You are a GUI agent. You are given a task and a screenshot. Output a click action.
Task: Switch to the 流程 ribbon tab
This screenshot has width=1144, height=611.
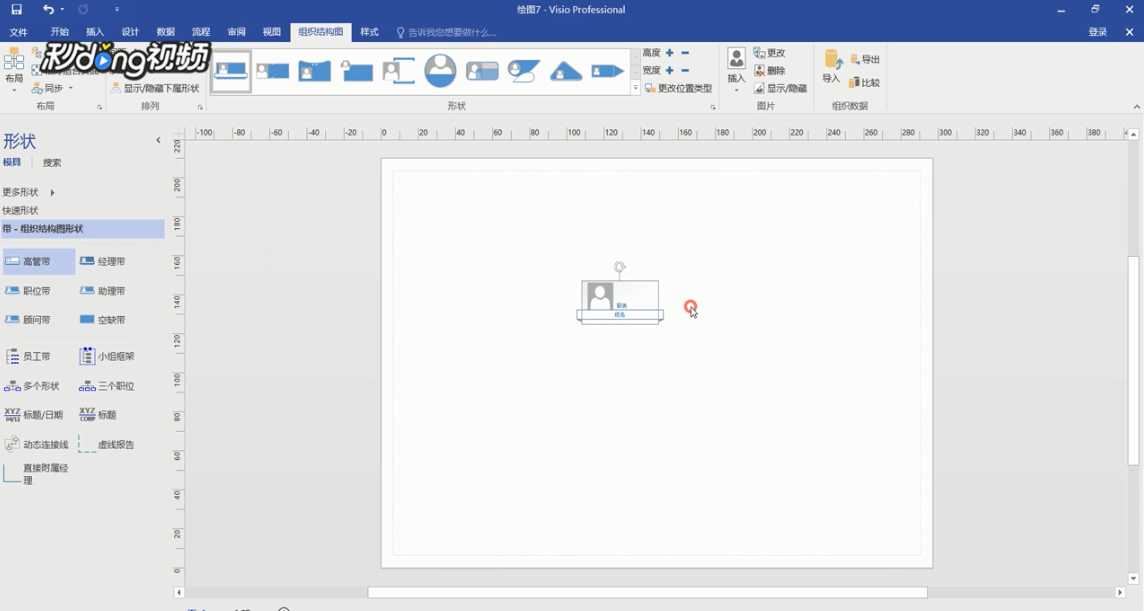click(x=201, y=32)
